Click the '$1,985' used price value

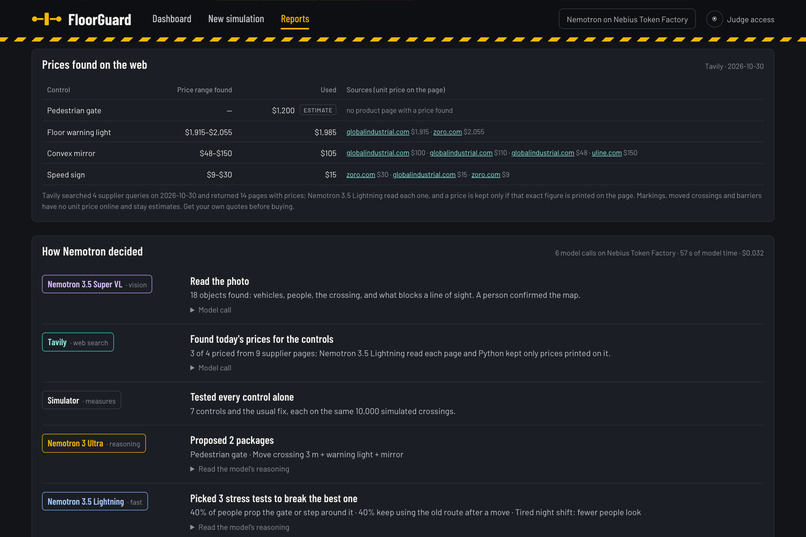click(325, 132)
